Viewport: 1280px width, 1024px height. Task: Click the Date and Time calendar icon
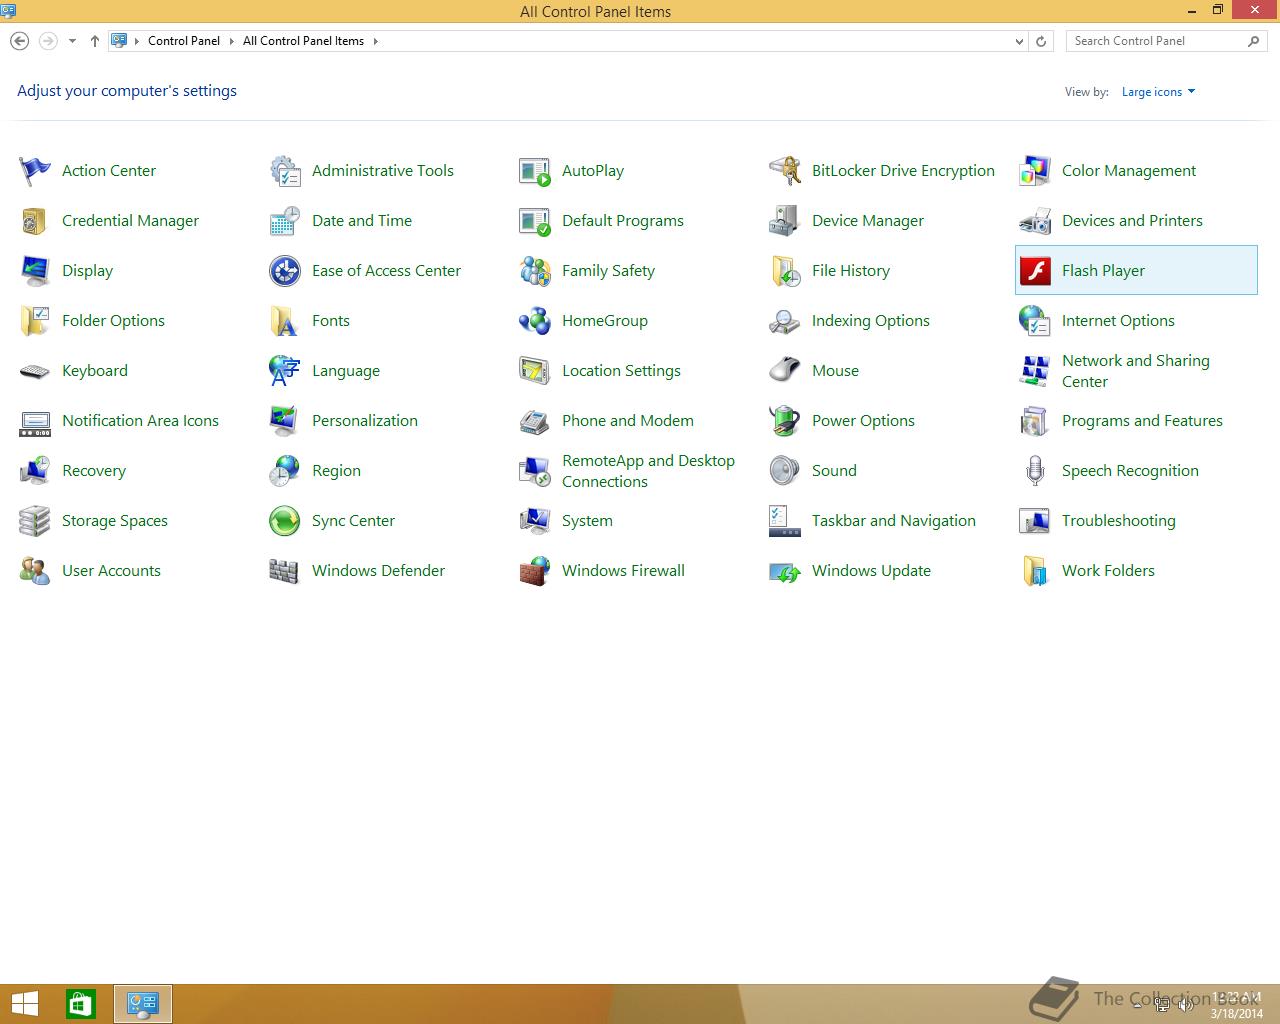coord(285,221)
